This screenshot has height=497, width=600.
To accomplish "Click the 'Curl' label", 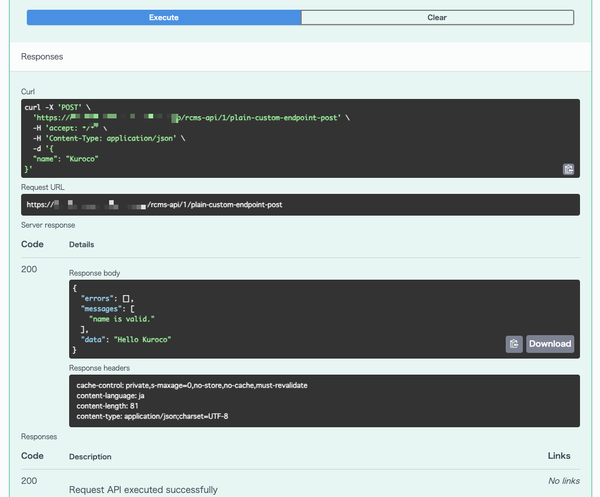I will click(x=28, y=92).
